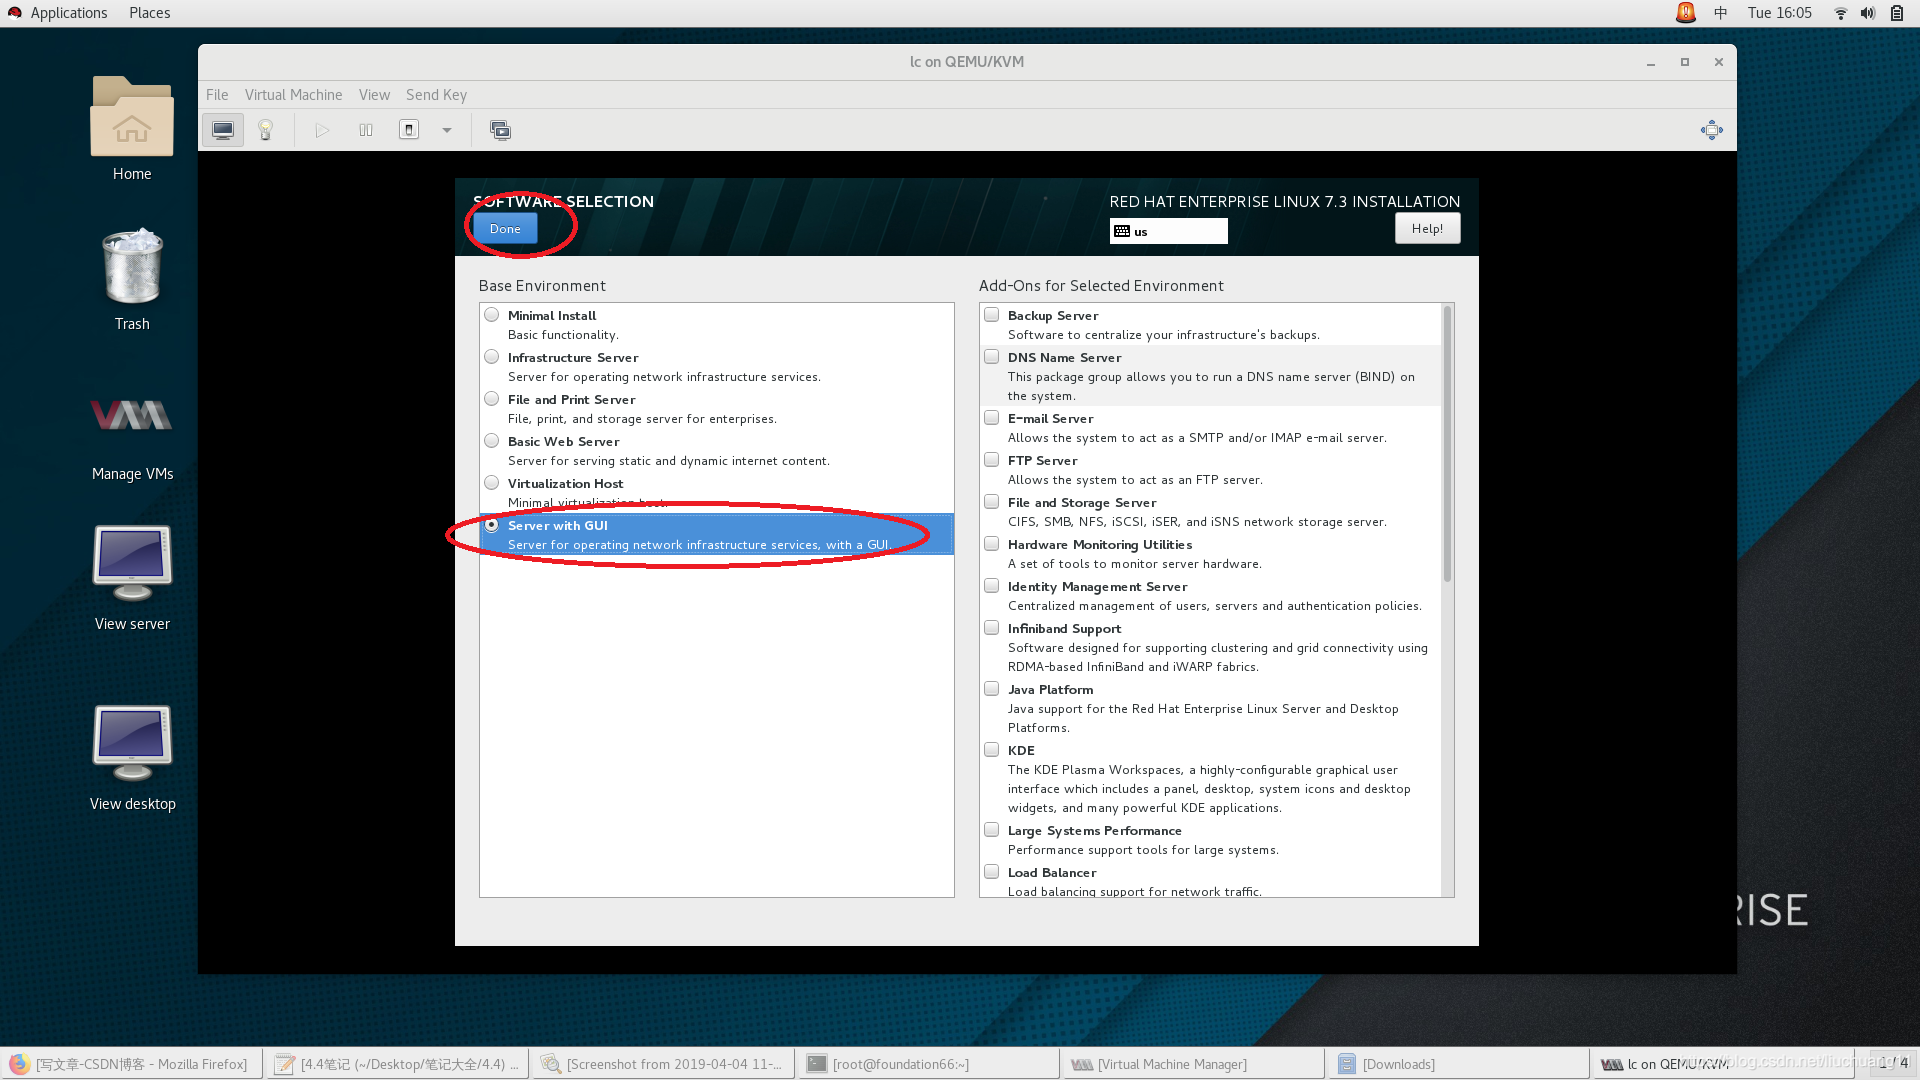Viewport: 1920px width, 1080px height.
Task: Click the Chinese input method indicator
Action: point(1721,13)
